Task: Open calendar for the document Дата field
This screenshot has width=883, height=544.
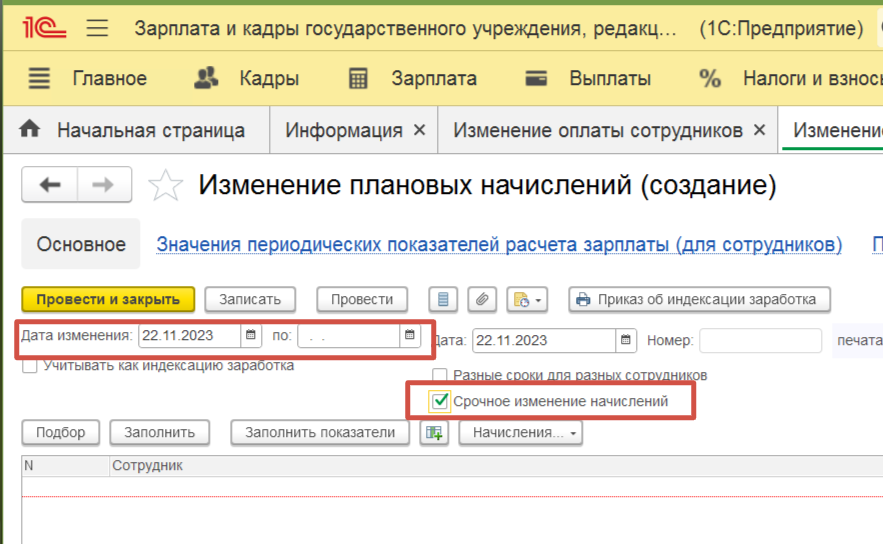Action: click(626, 340)
